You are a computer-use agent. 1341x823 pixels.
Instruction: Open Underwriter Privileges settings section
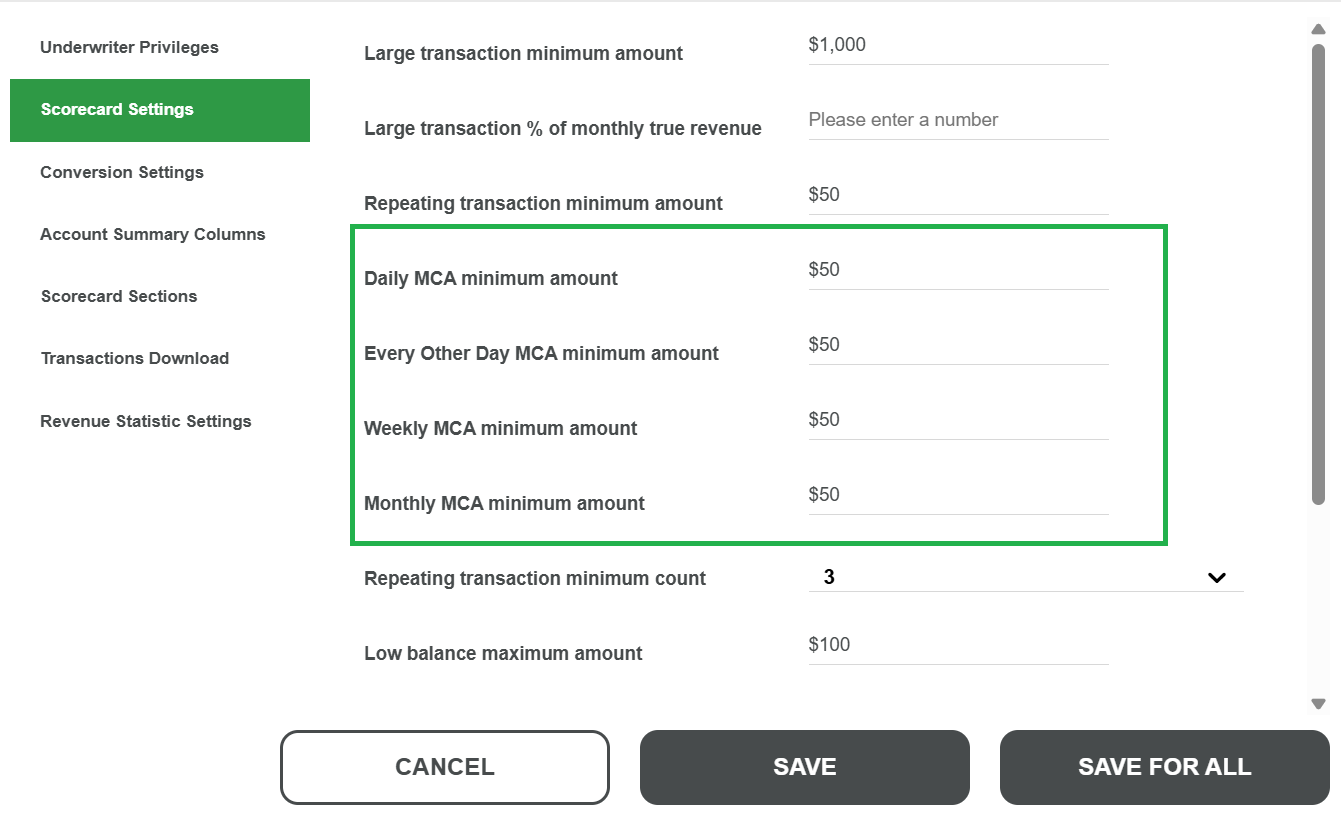point(129,47)
